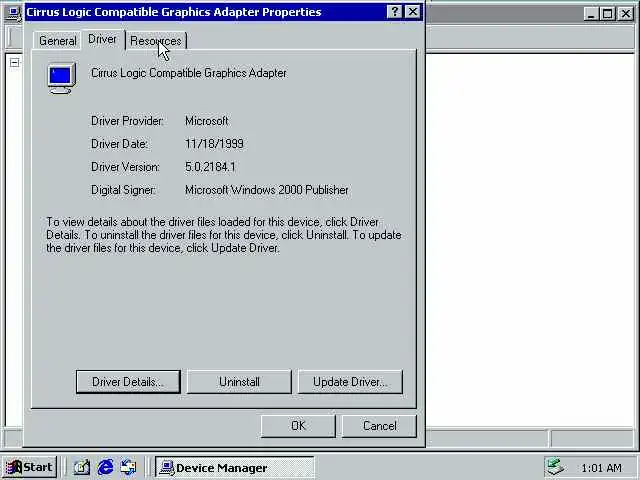This screenshot has width=640, height=480.
Task: Select the Driver tab
Action: pos(102,39)
